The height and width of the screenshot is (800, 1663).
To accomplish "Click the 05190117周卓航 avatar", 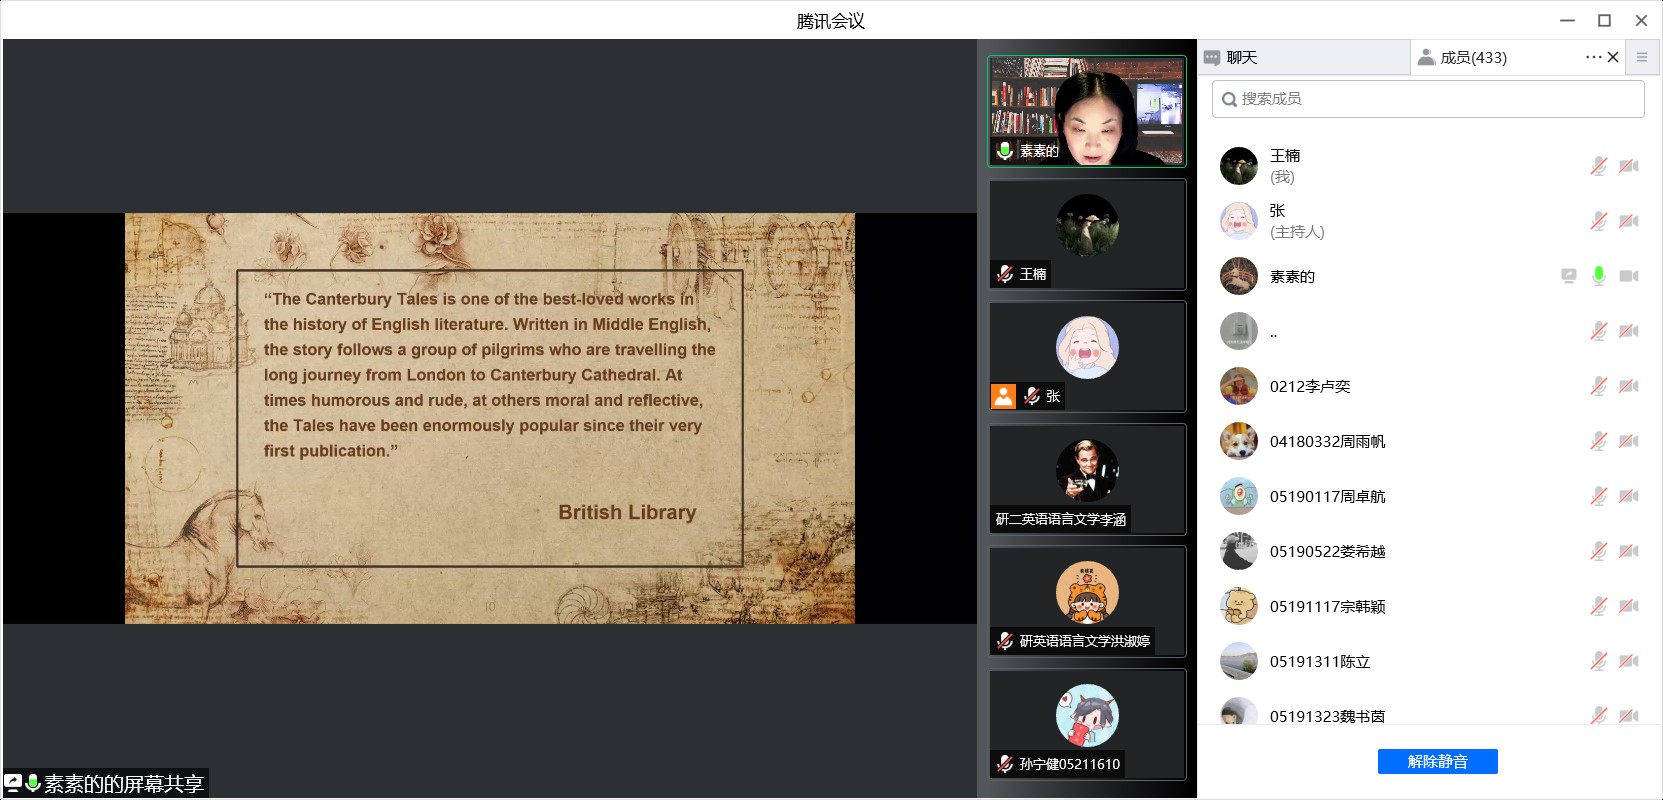I will 1239,496.
